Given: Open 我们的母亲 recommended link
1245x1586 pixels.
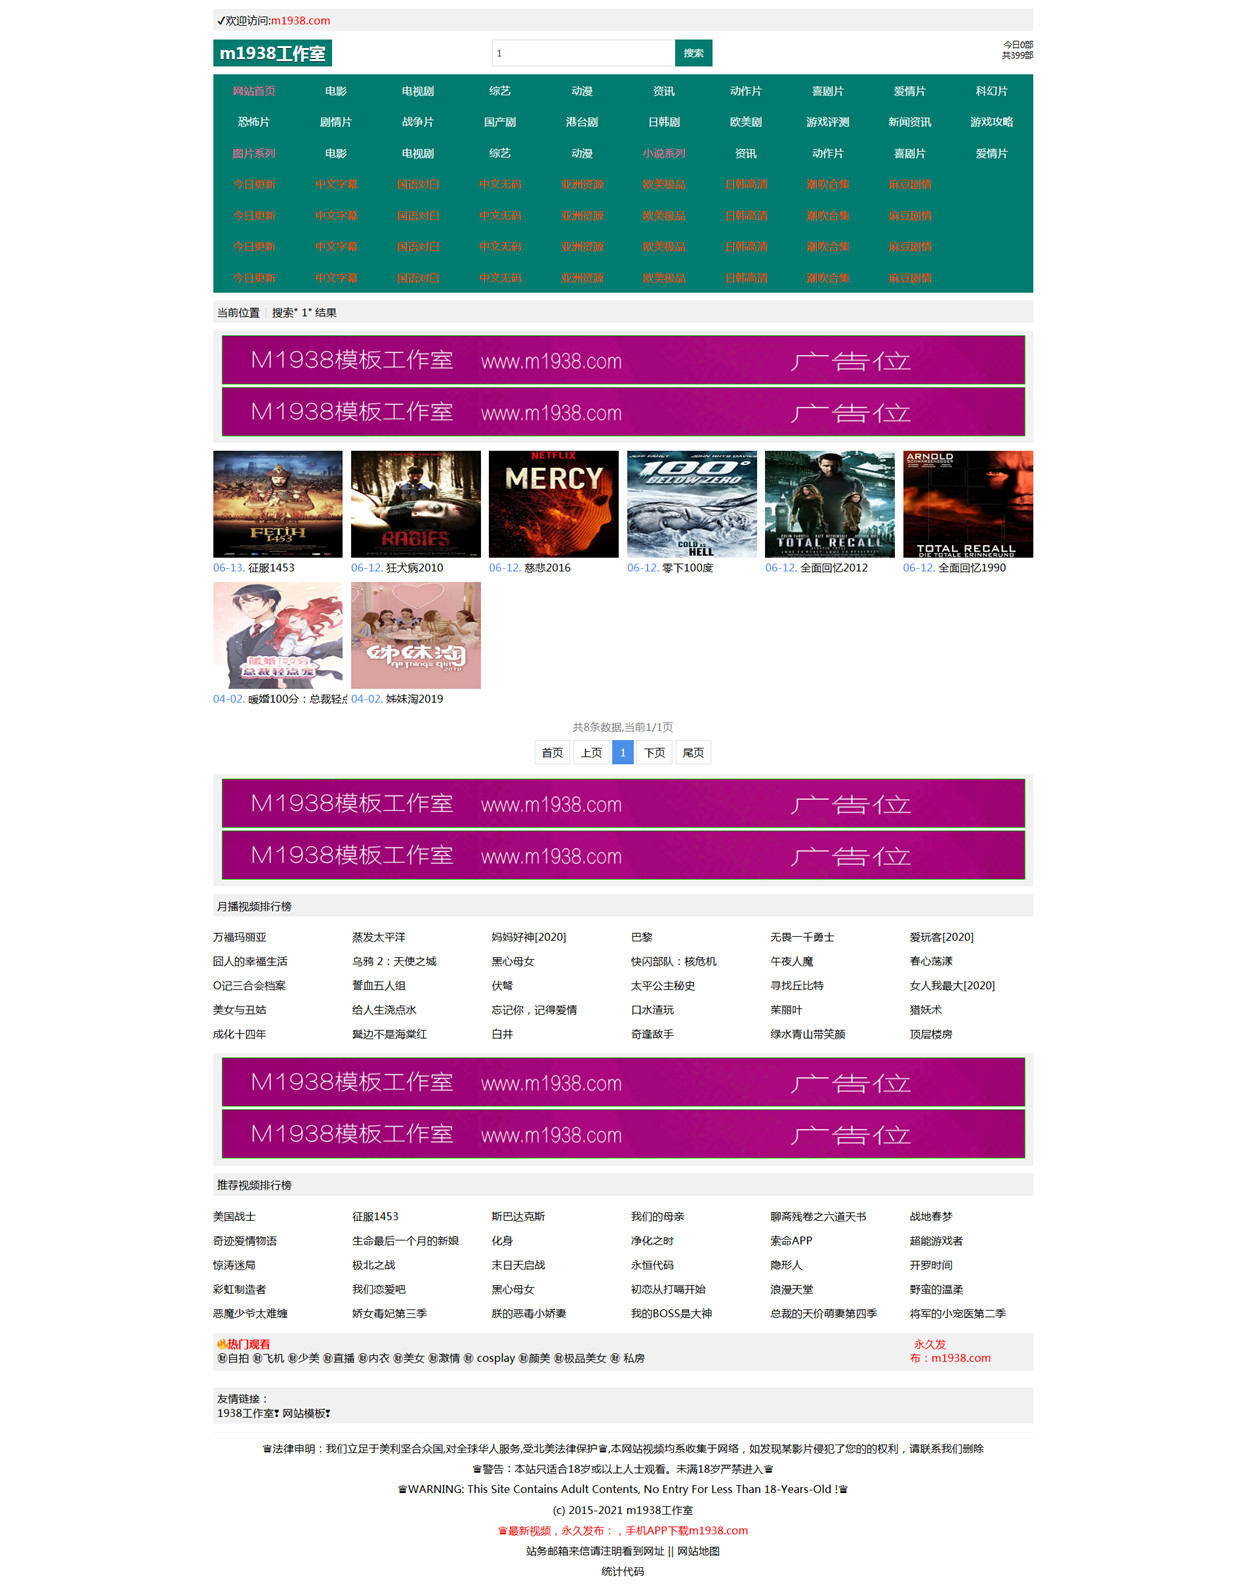Looking at the screenshot, I should click(x=658, y=1217).
